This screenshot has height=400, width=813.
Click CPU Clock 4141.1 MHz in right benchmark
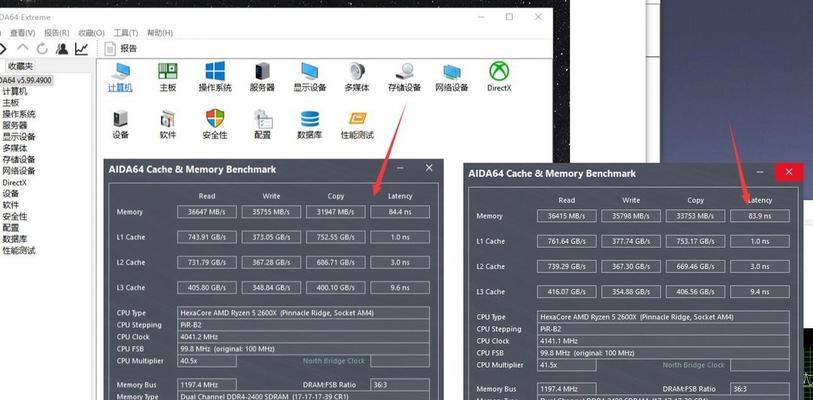click(x=663, y=341)
